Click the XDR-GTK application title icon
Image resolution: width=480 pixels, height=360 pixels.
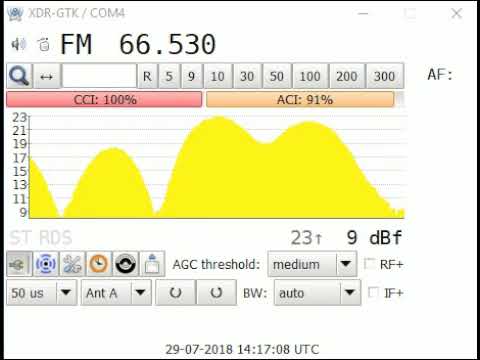(15, 14)
